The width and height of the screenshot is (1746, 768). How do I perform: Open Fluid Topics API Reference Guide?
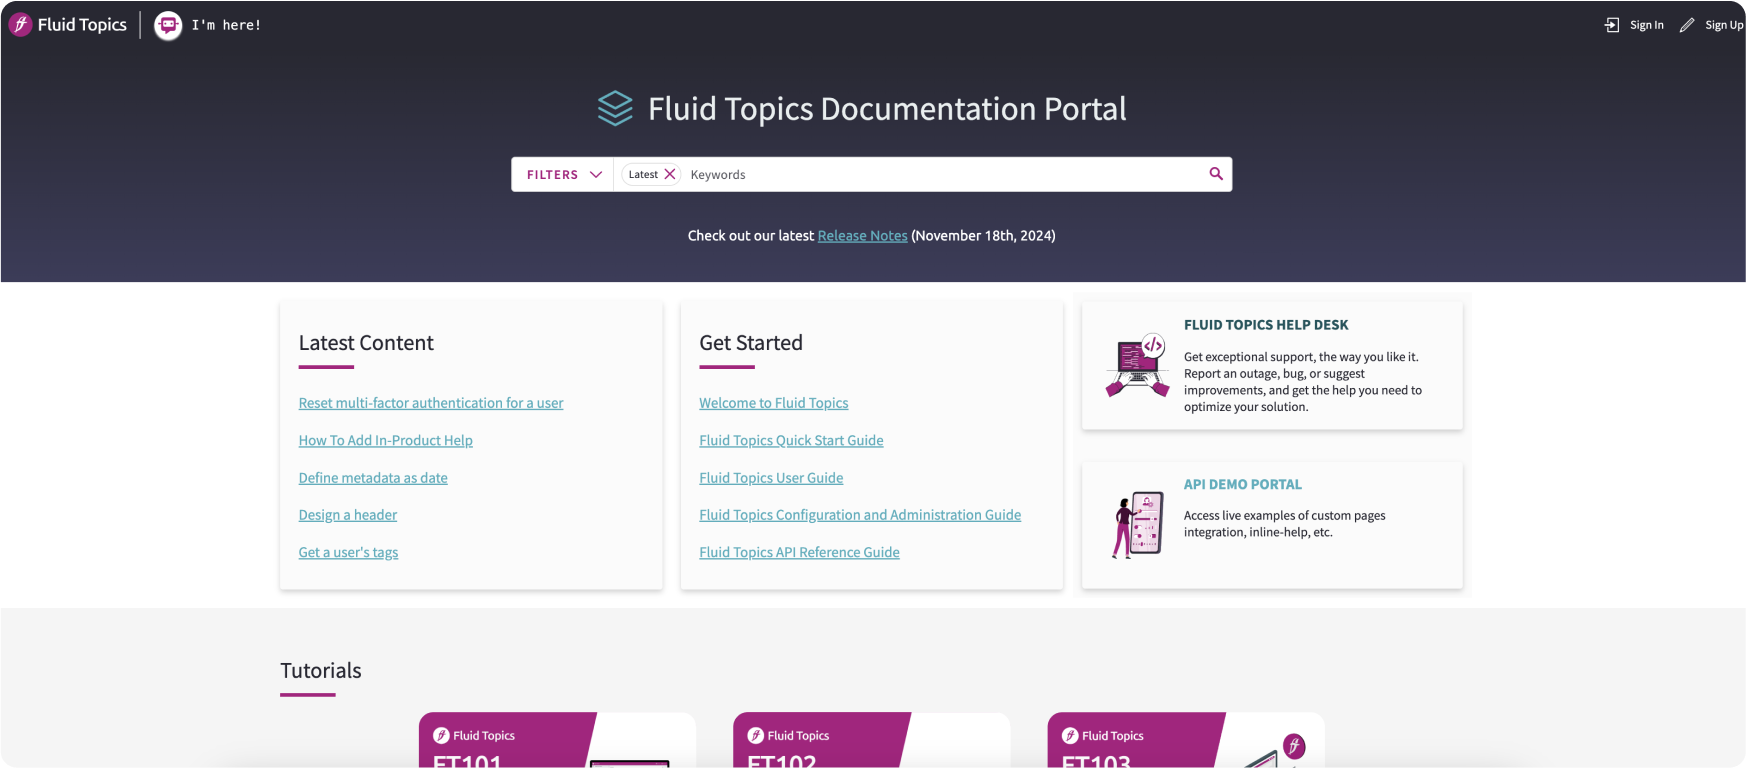[x=799, y=552]
